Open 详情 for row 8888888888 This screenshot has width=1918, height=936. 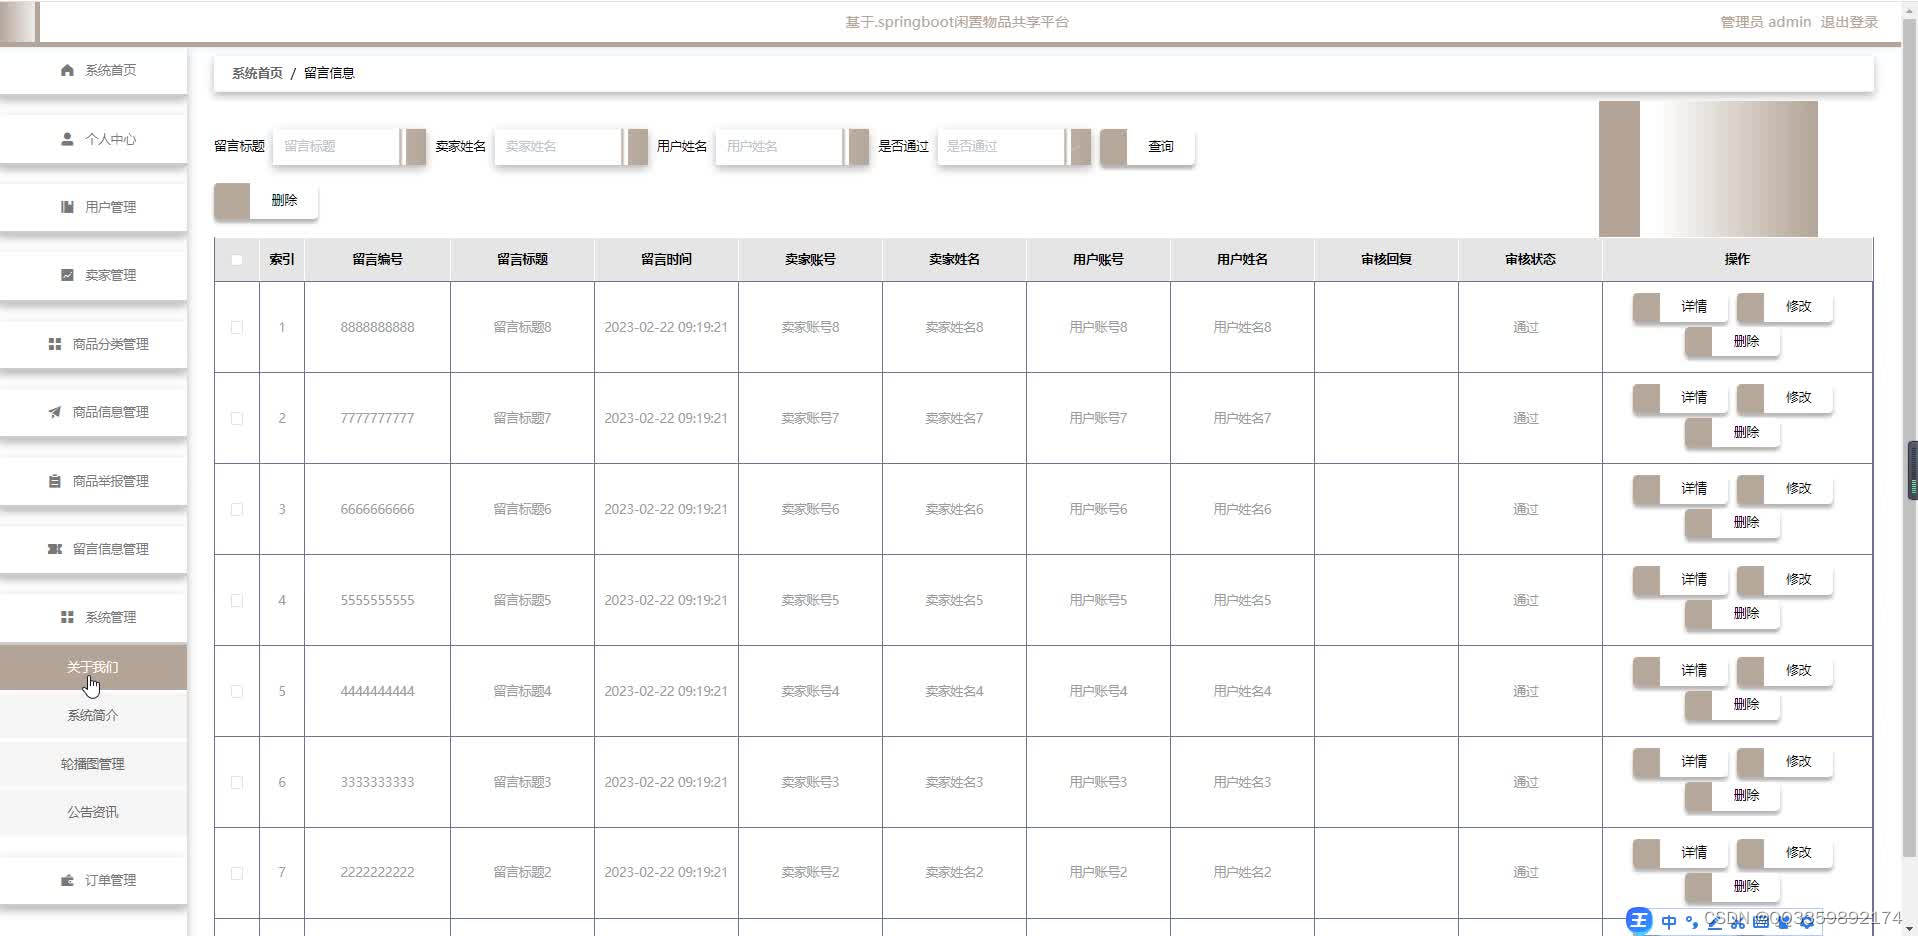pos(1680,307)
